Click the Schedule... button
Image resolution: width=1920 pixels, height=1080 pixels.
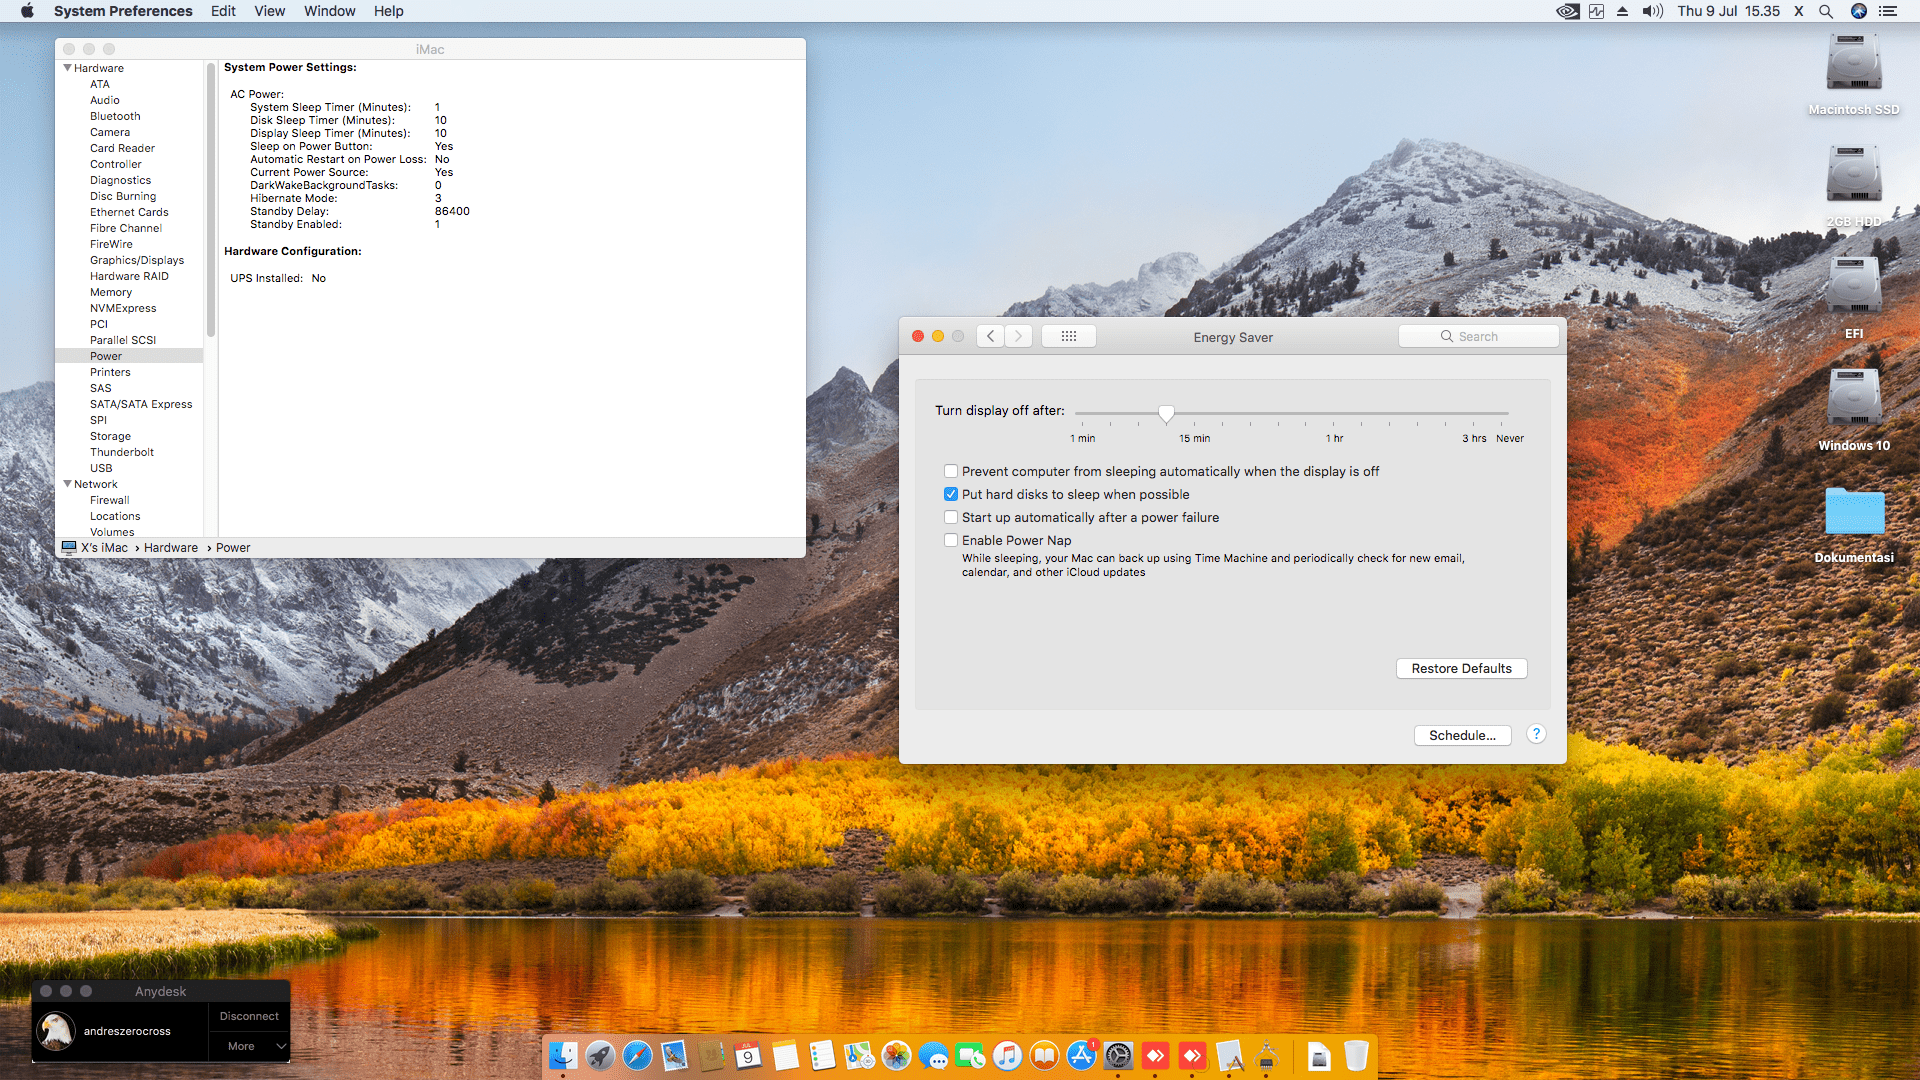point(1462,735)
